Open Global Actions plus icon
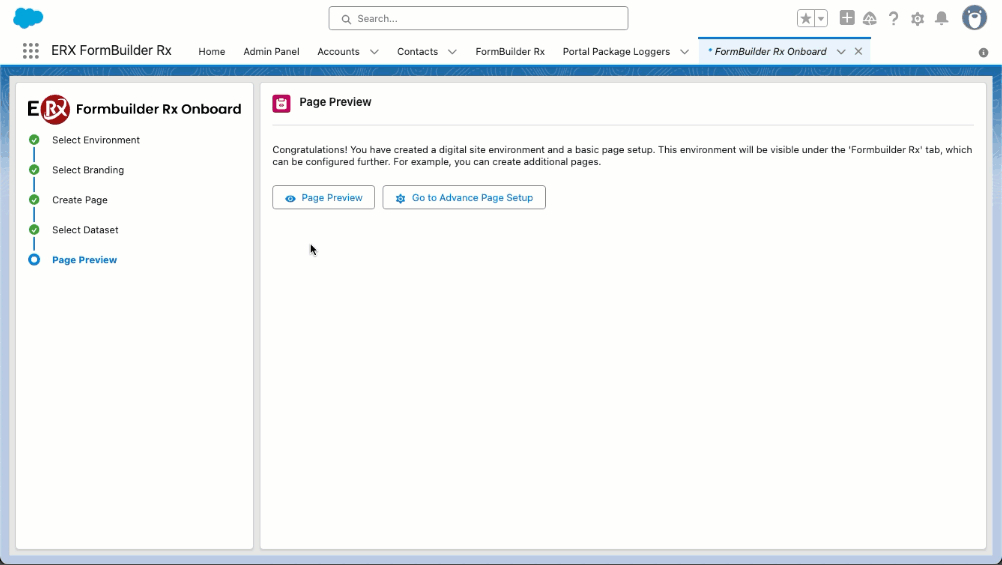The height and width of the screenshot is (565, 1002). click(x=847, y=18)
